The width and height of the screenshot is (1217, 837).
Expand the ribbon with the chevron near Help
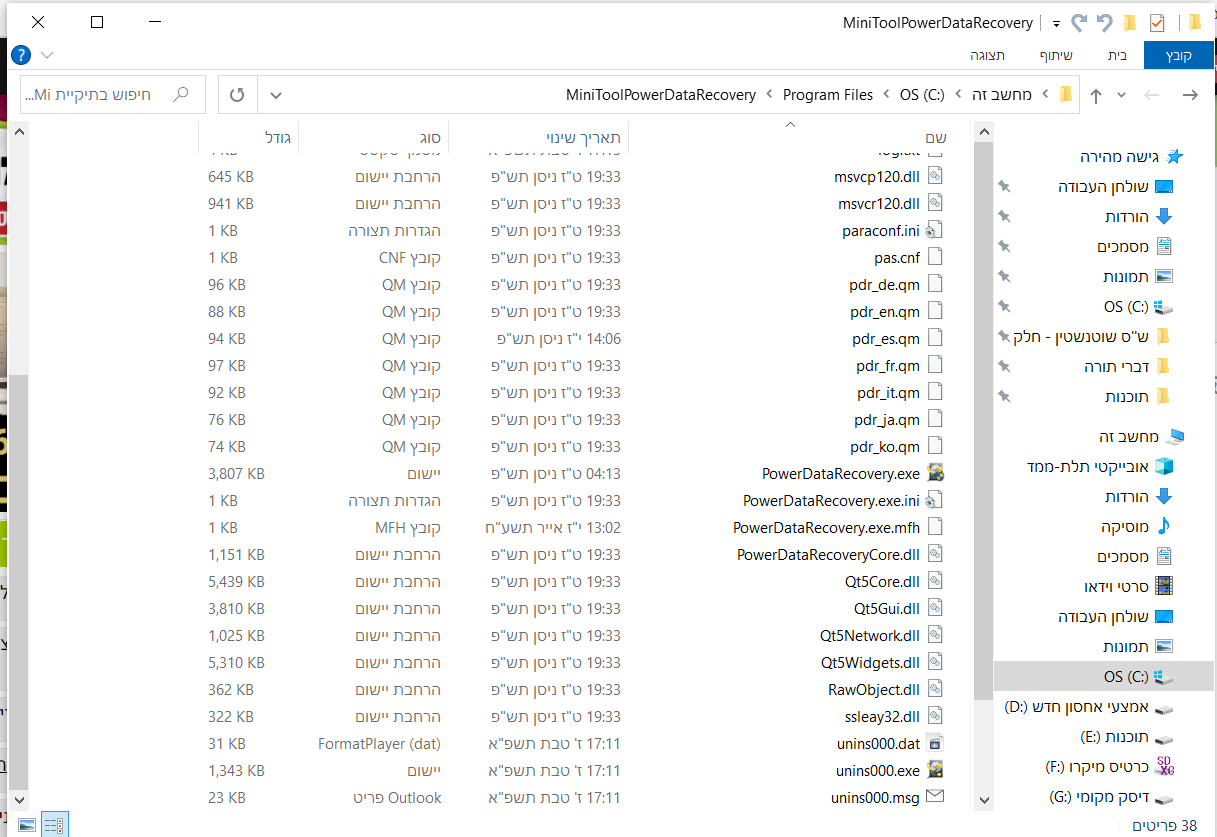point(47,55)
